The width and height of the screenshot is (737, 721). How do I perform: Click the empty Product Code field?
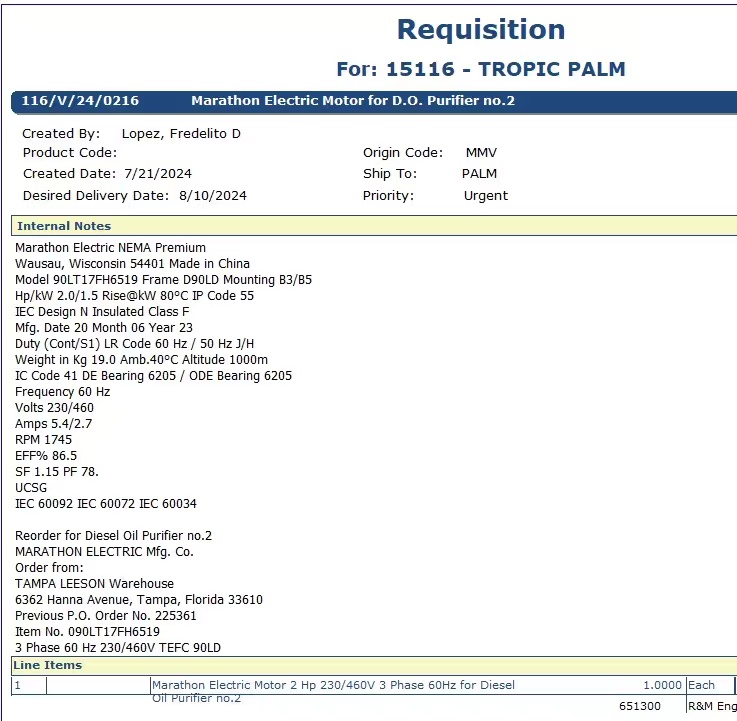200,153
